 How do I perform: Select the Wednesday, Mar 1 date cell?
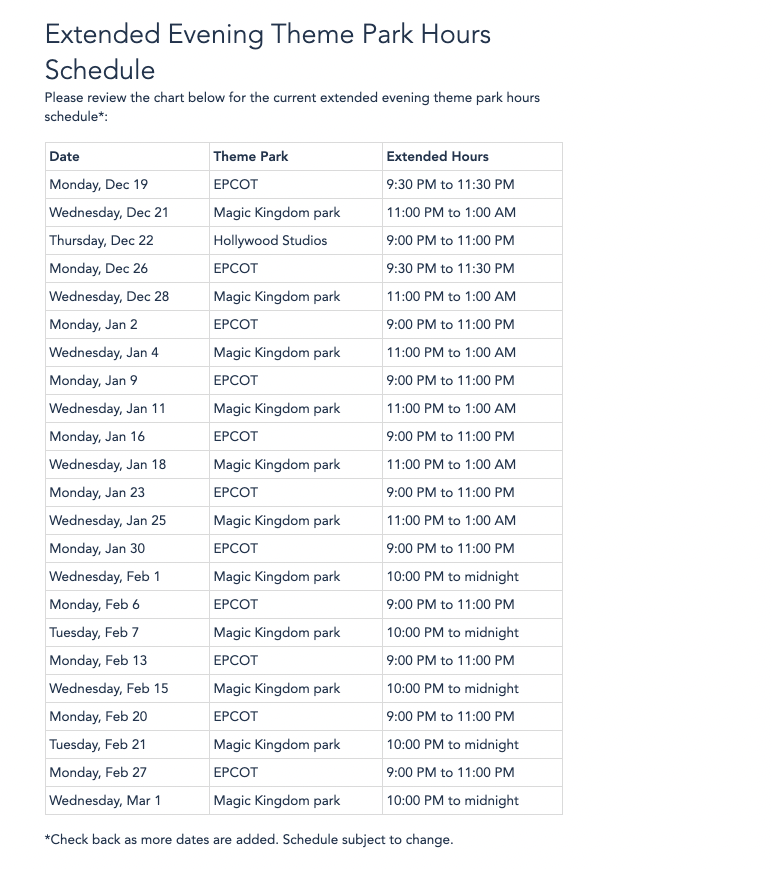(x=105, y=801)
